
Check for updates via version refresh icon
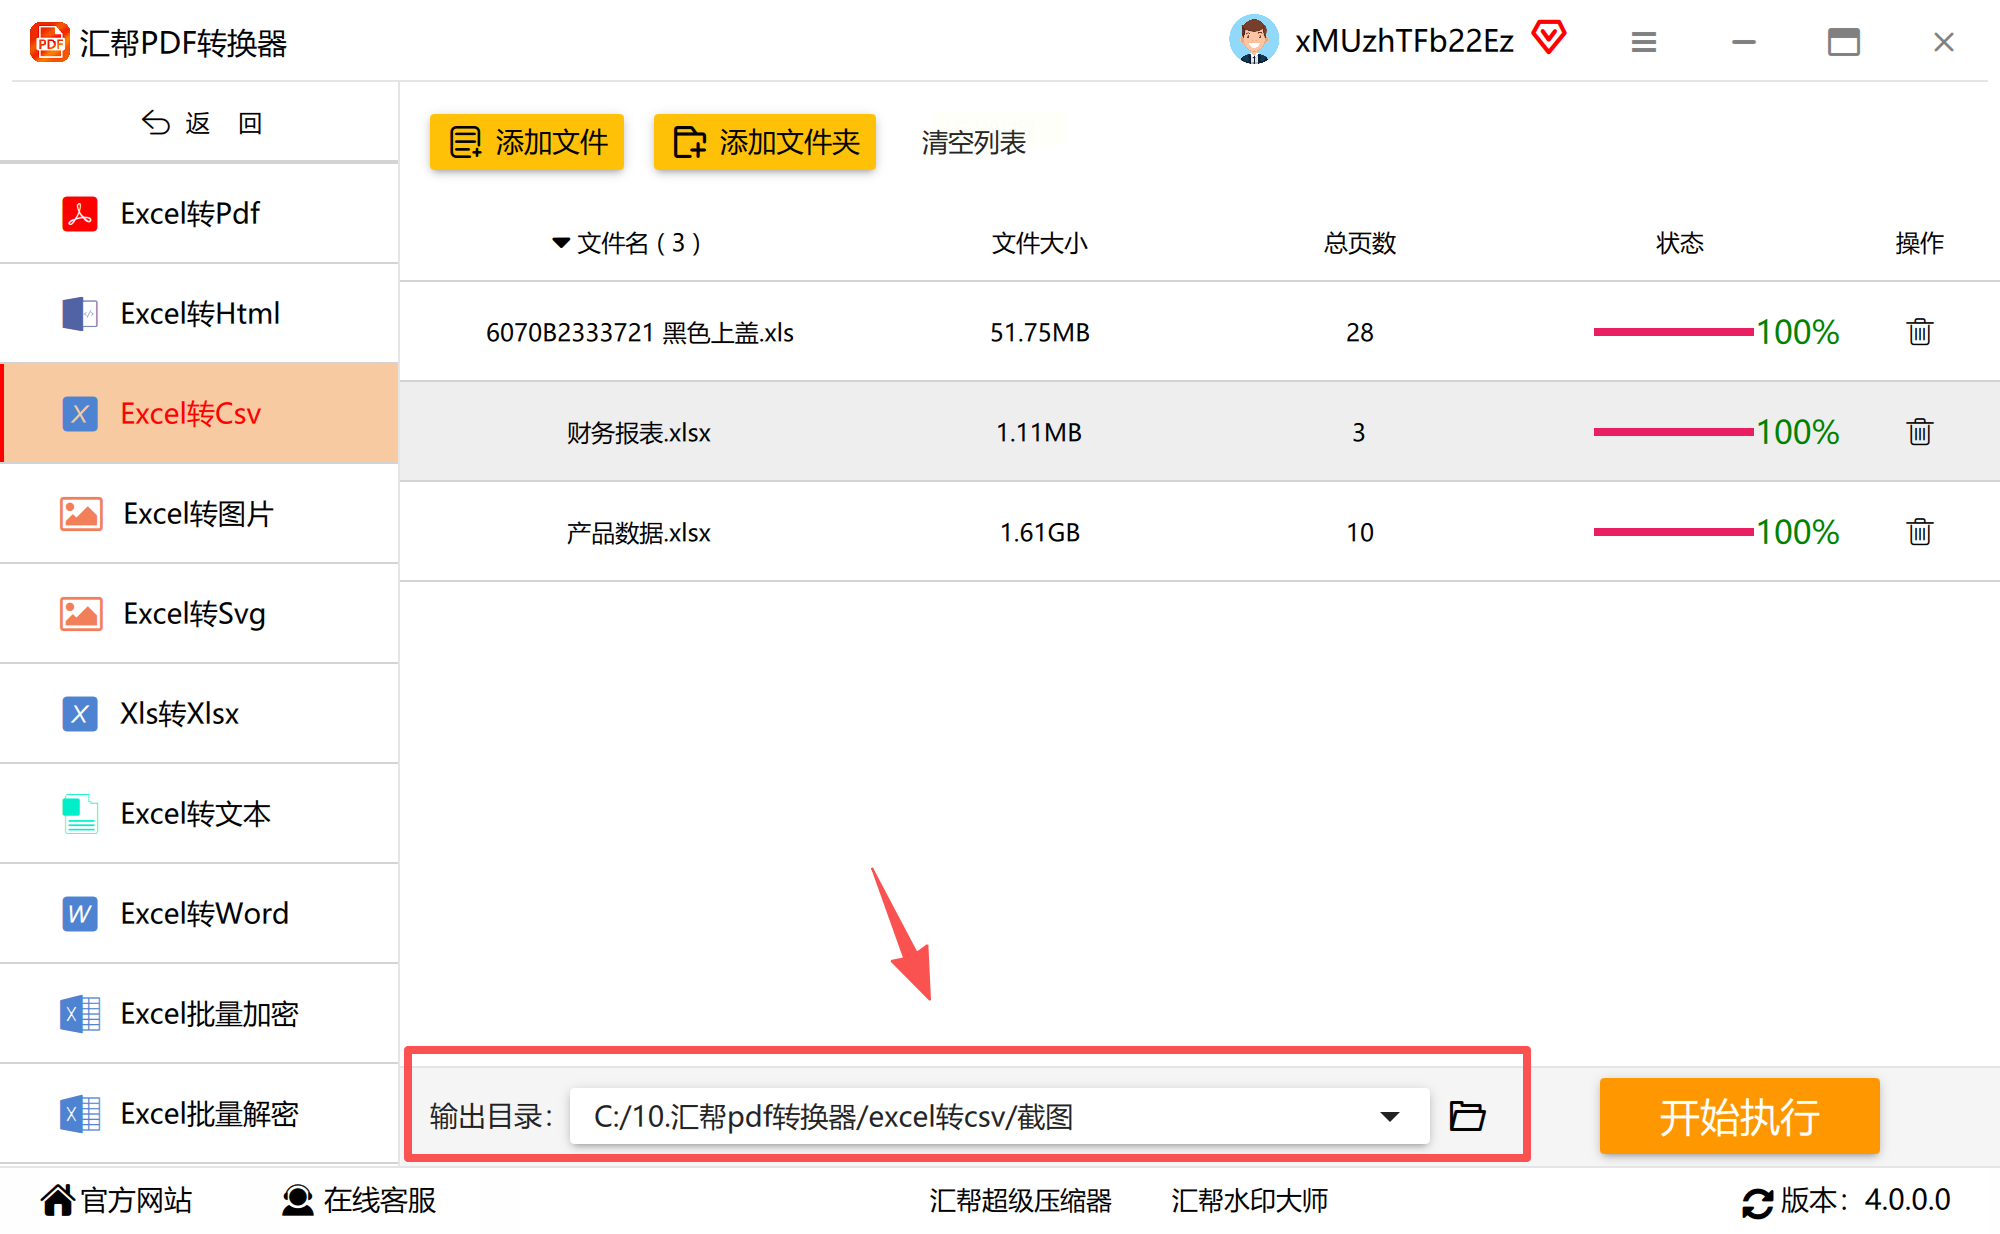point(1756,1201)
